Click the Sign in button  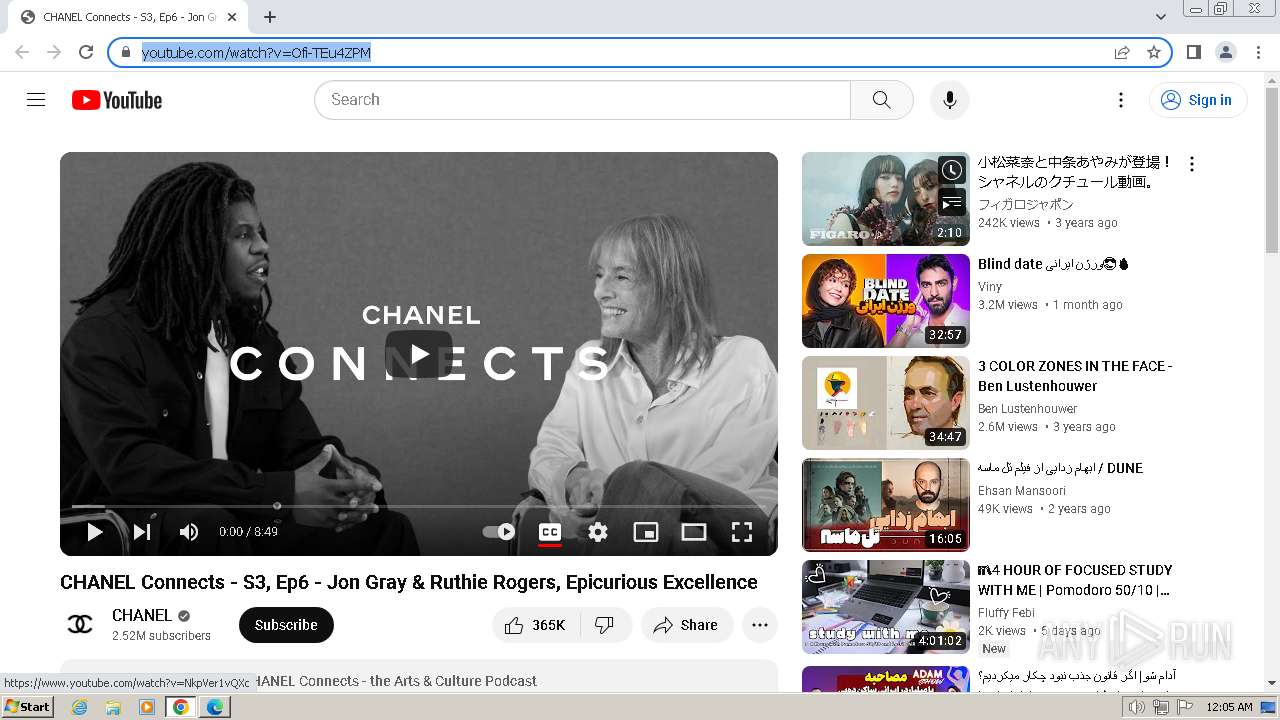pos(1198,100)
